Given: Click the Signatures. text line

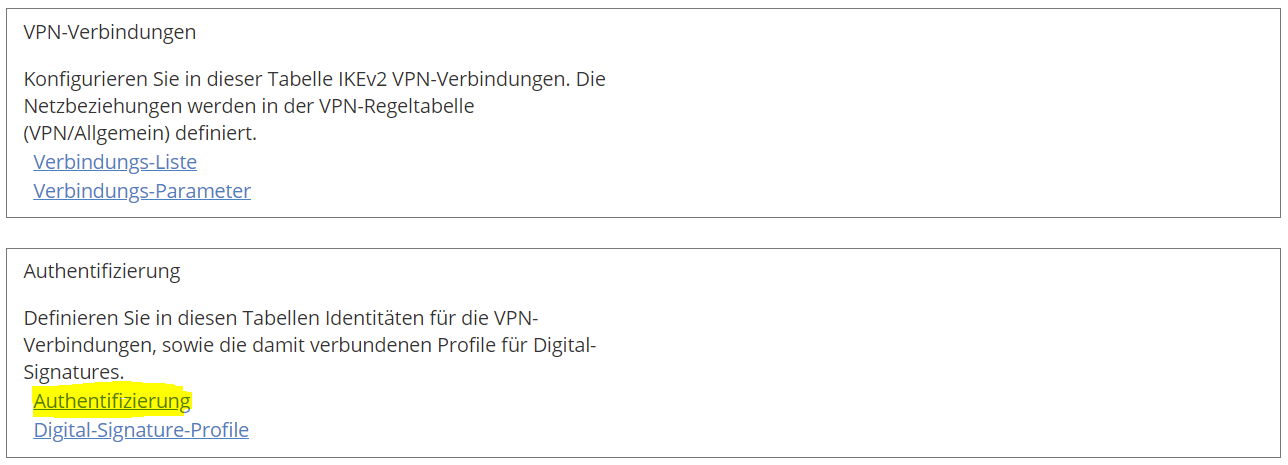Looking at the screenshot, I should pos(73,373).
